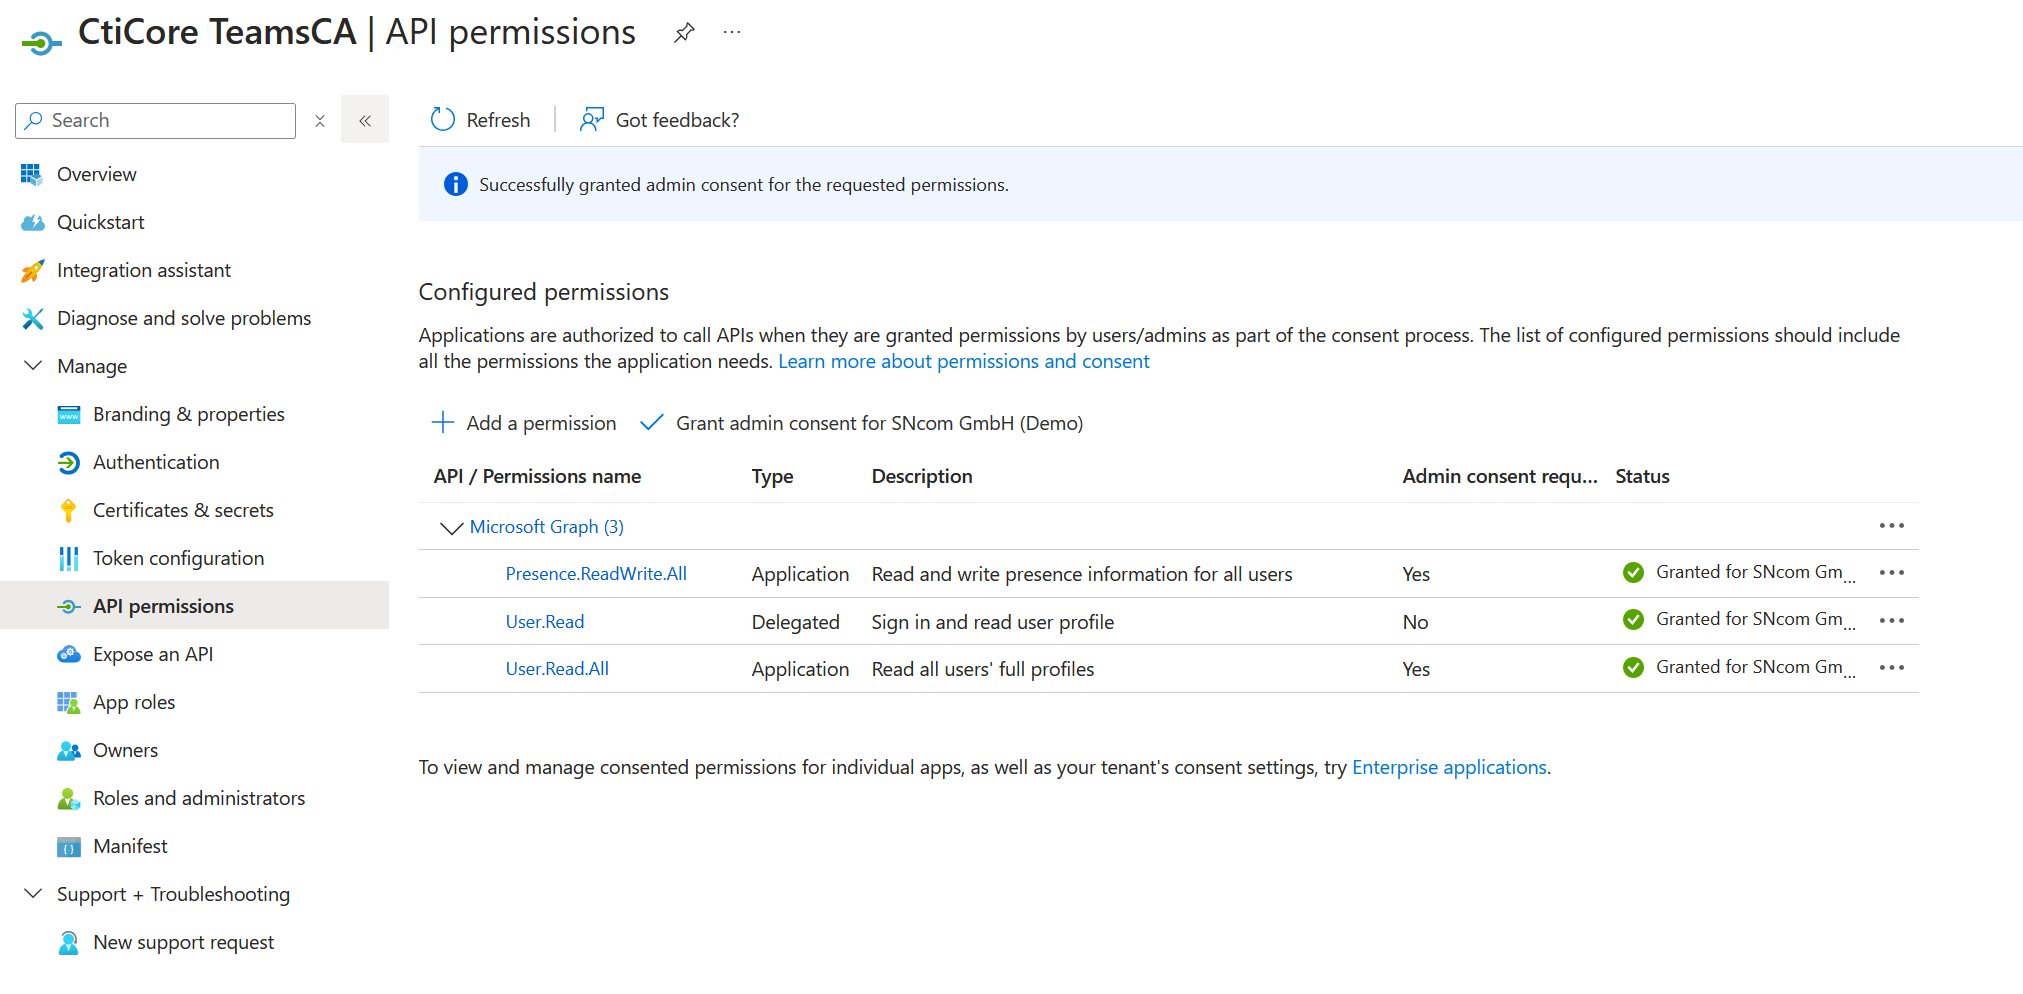Clear the sidebar search with X icon
This screenshot has height=994, width=2023.
[x=320, y=121]
